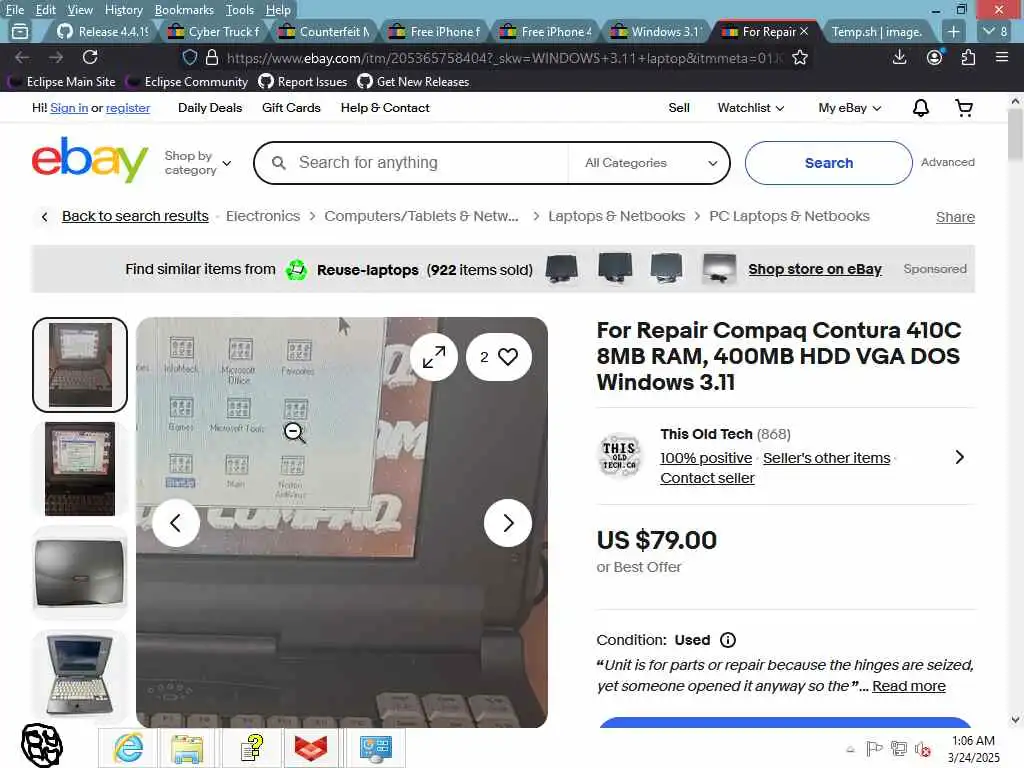This screenshot has width=1024, height=768.
Task: Reload the page with the refresh icon
Action: click(x=90, y=57)
